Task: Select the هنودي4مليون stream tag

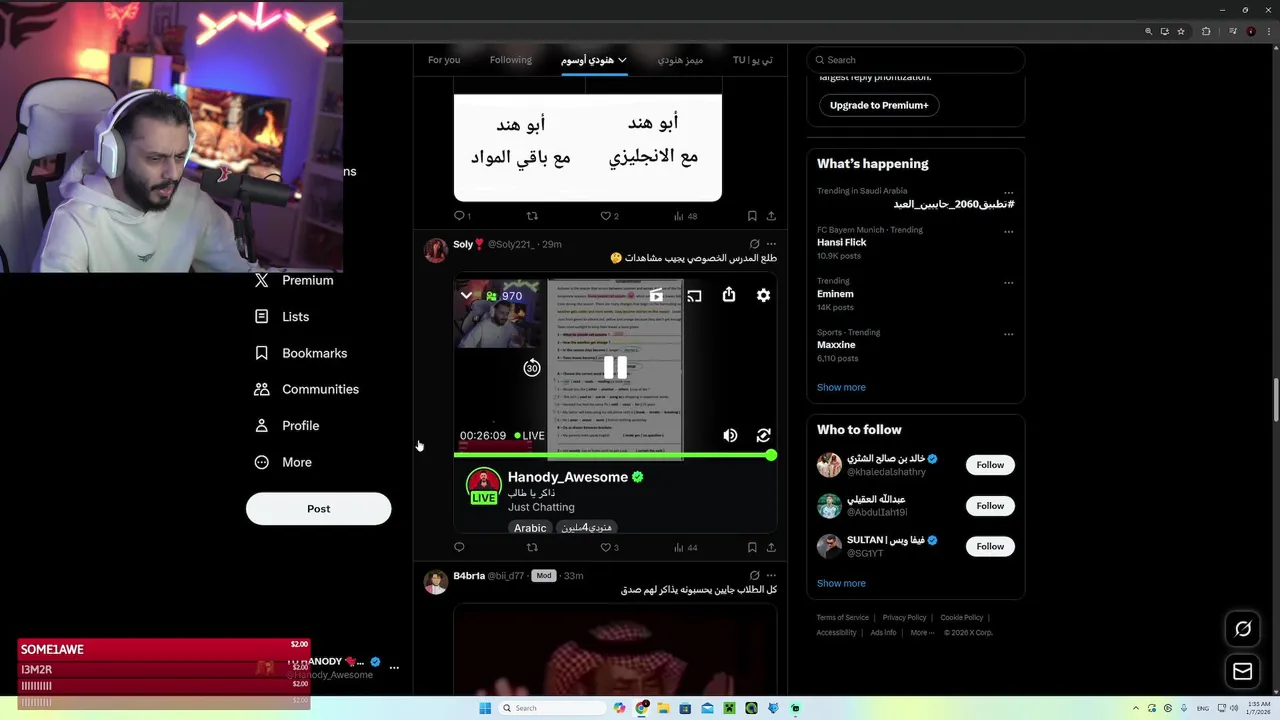Action: click(586, 528)
